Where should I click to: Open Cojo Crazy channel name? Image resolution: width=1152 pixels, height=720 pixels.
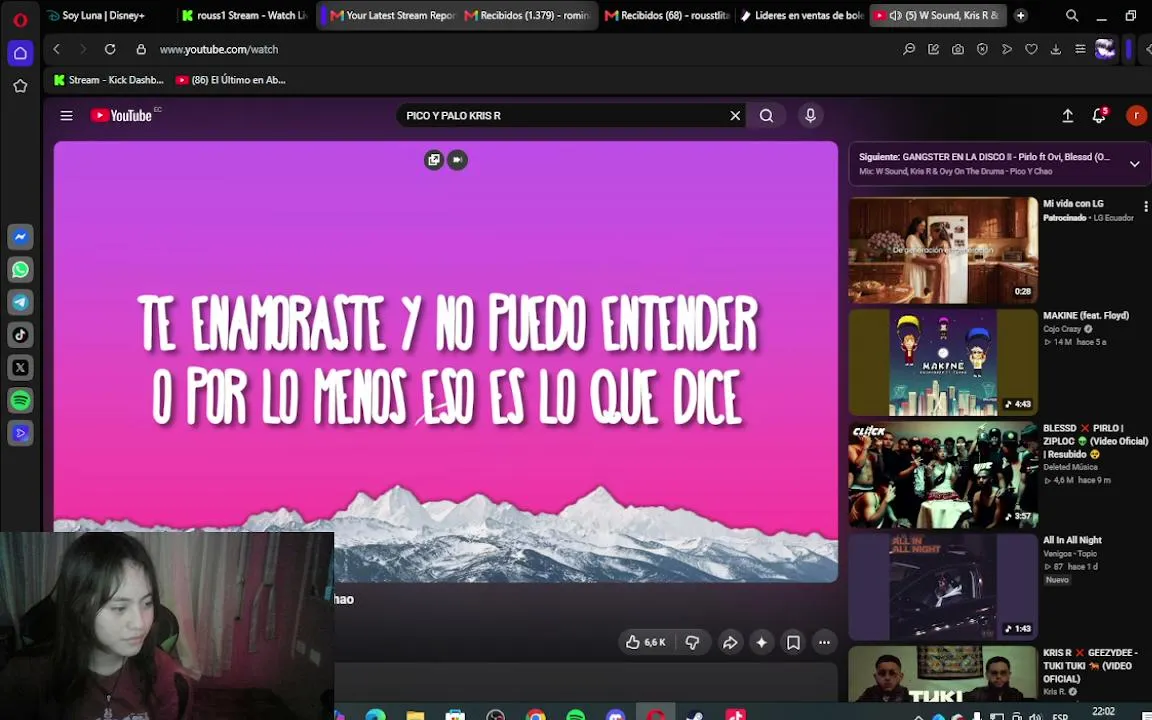1063,329
